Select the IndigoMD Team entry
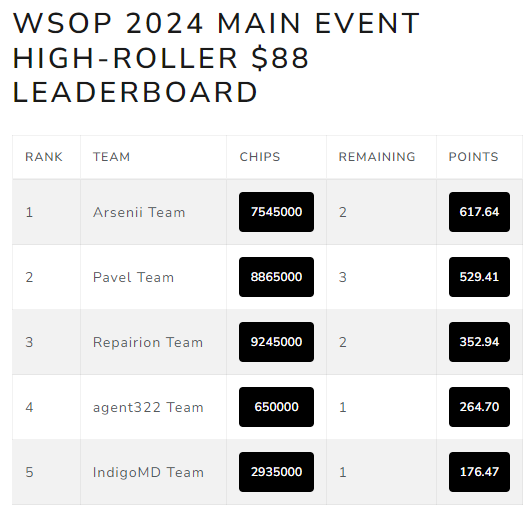 coord(148,472)
